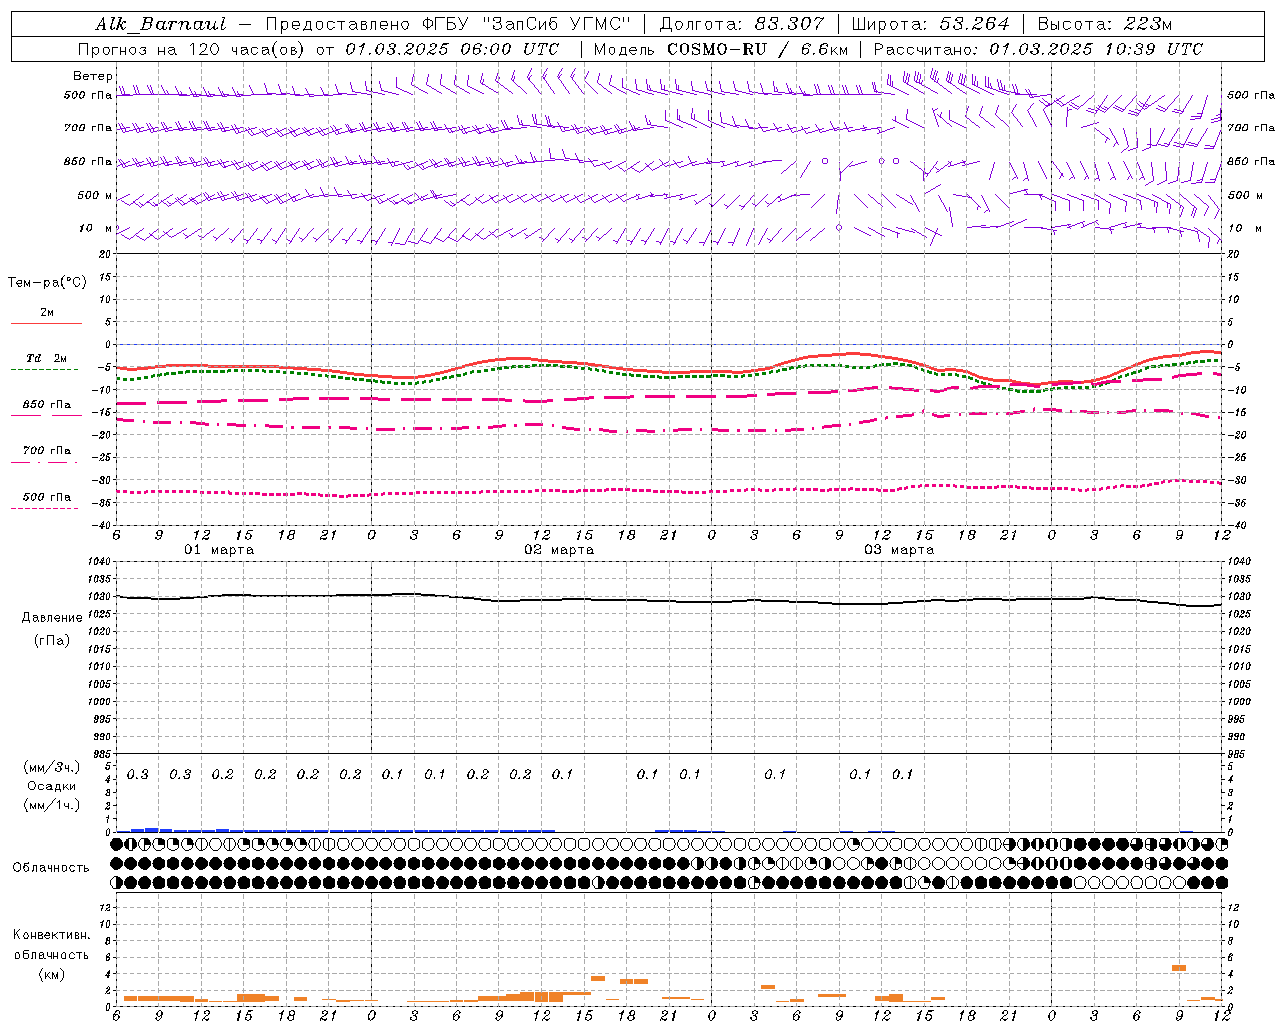Click the 'Широта: 53.264' header field
This screenshot has height=1024, width=1280.
[931, 24]
